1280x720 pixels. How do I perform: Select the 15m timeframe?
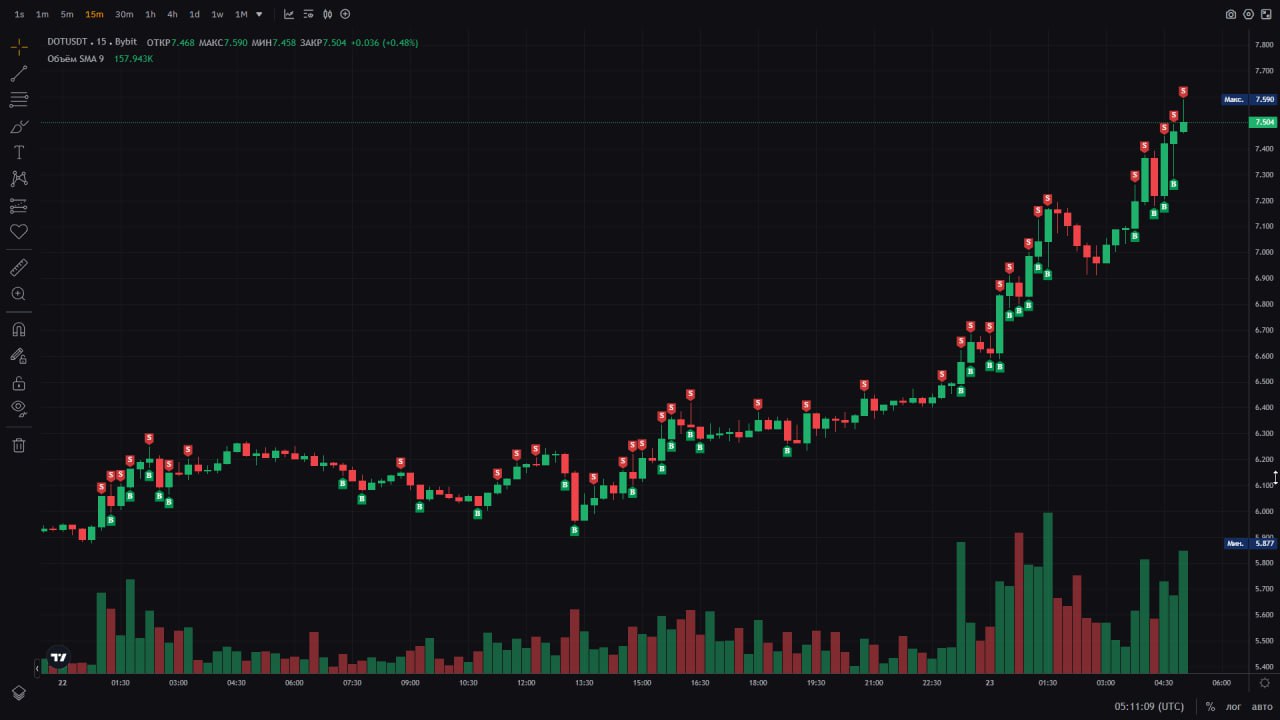[x=94, y=14]
